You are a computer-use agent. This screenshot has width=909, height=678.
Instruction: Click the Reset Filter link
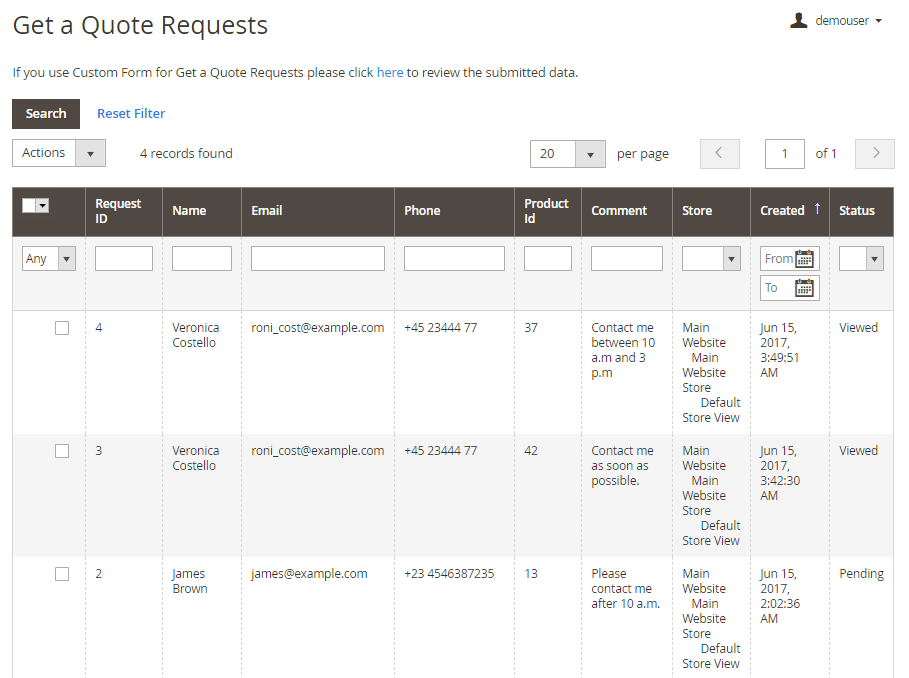tap(131, 114)
